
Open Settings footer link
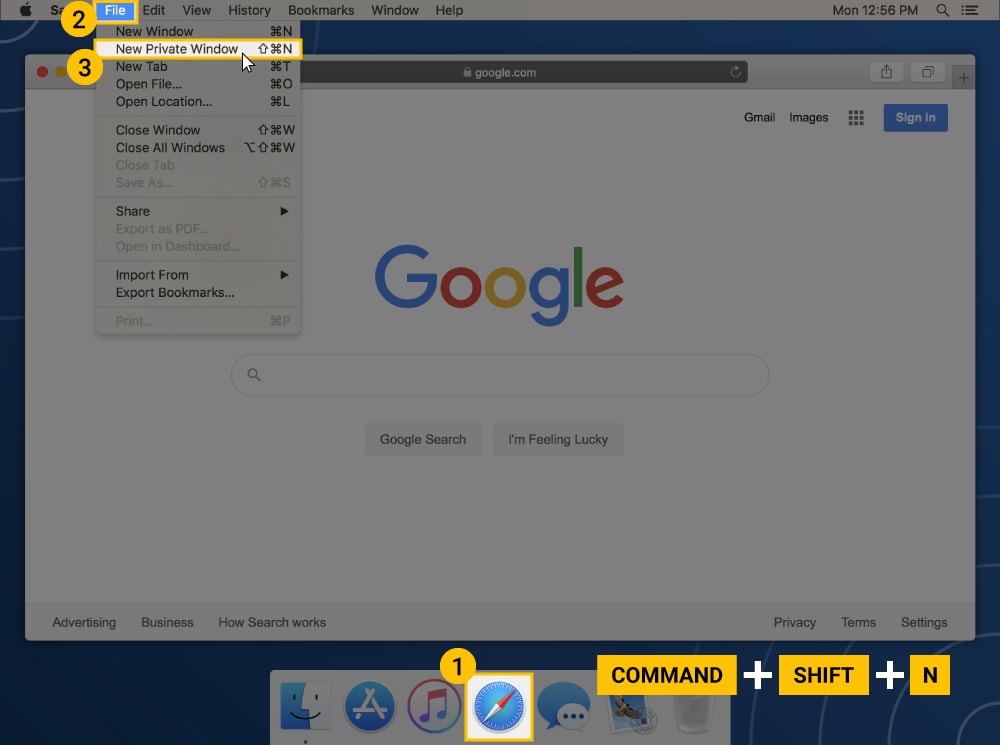[x=923, y=622]
